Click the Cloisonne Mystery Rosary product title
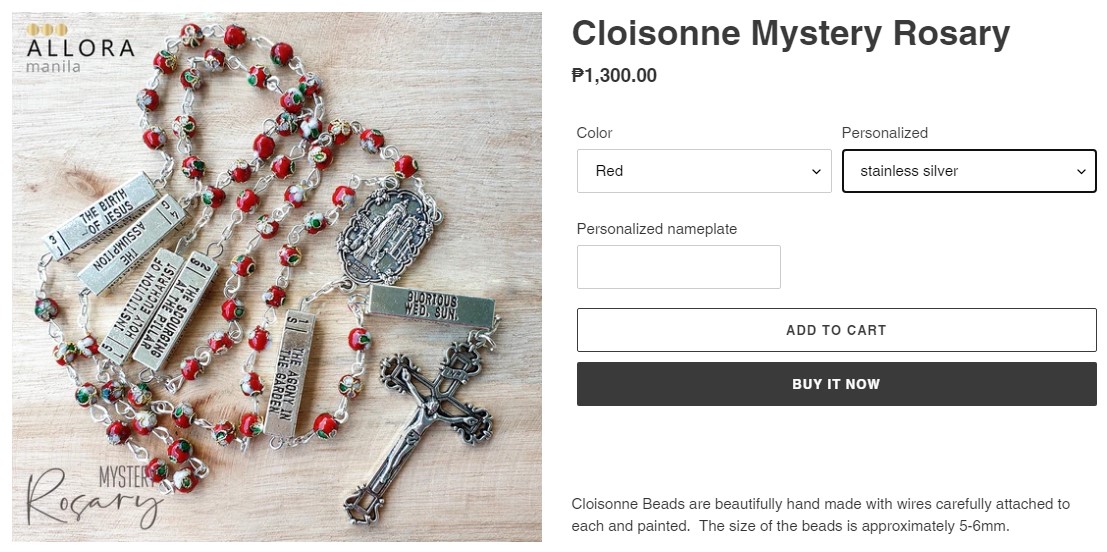 tap(790, 34)
